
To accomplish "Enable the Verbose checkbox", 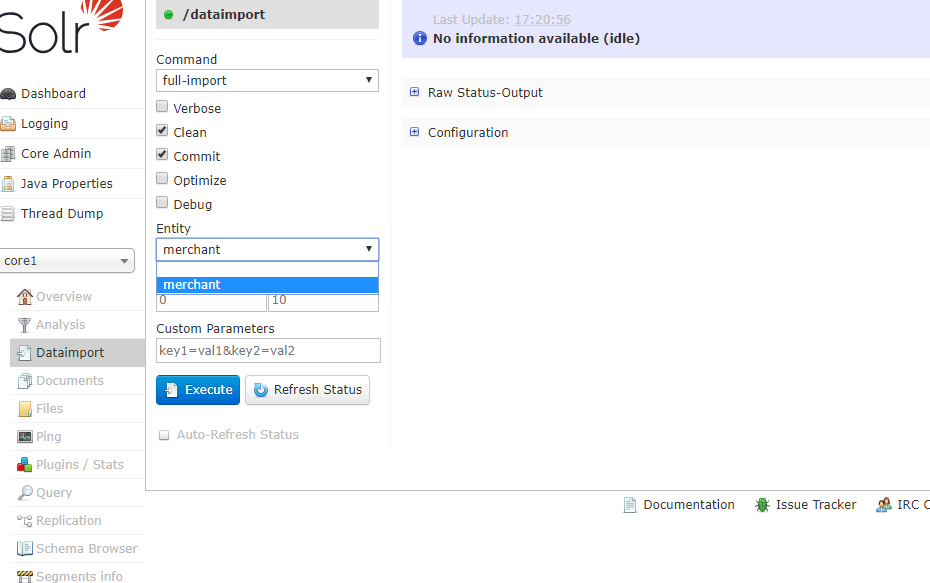I will point(162,107).
